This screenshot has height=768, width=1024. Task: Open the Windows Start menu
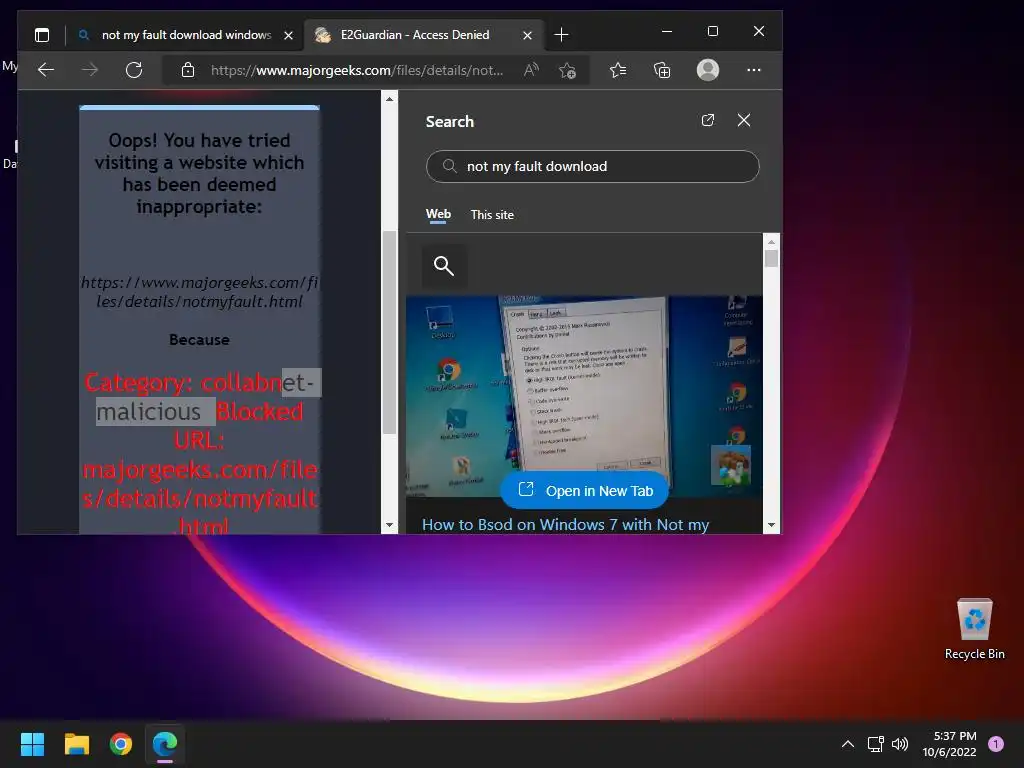[32, 744]
